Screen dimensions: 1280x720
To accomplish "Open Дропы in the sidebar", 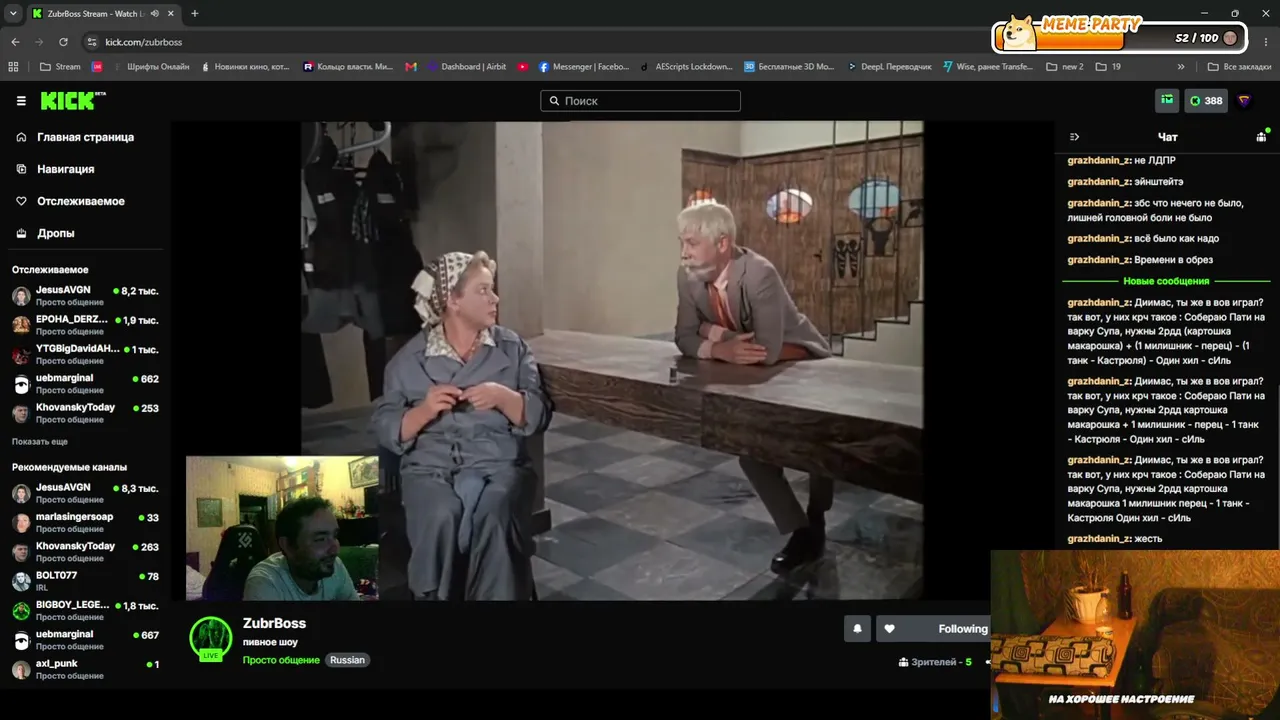I will click(56, 233).
